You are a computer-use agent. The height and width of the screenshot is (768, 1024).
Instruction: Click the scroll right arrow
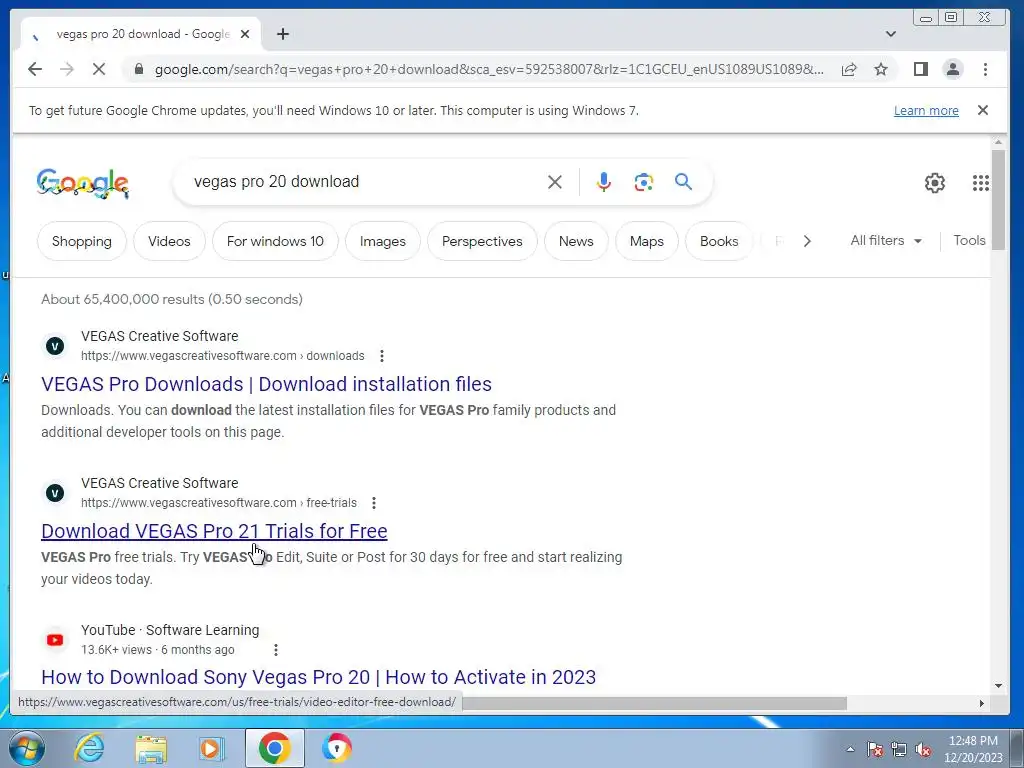[981, 703]
